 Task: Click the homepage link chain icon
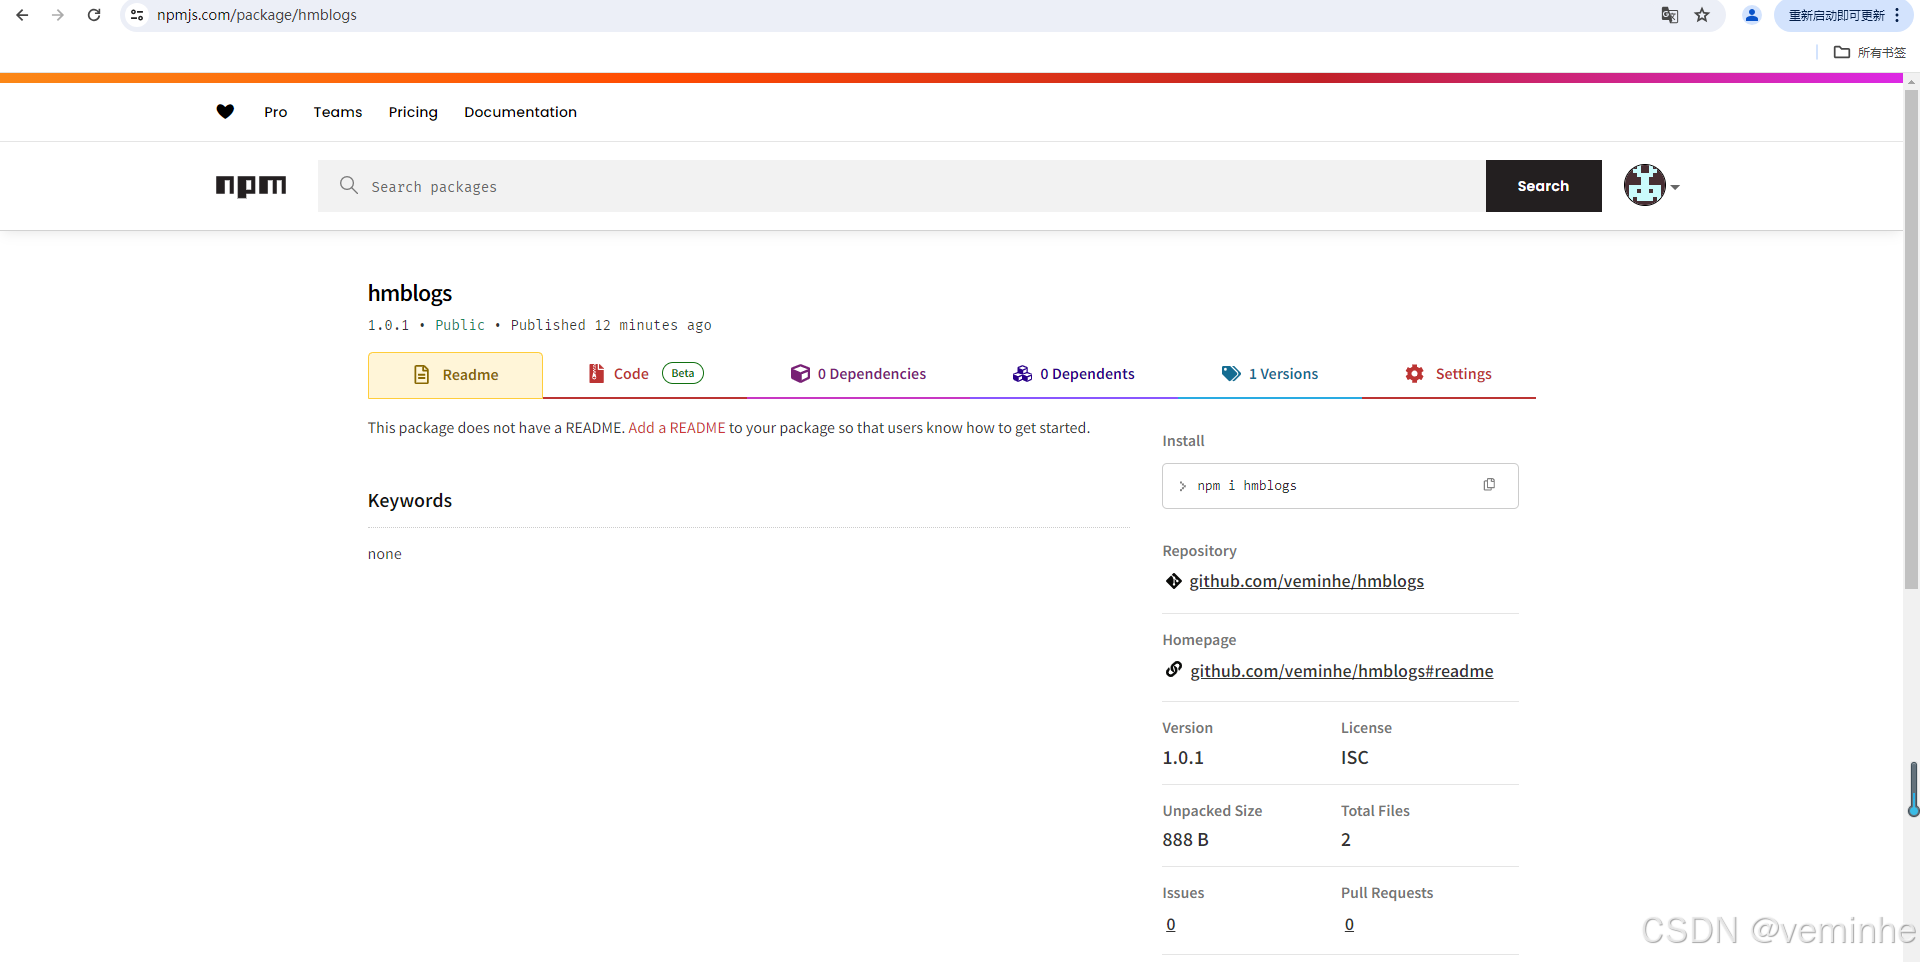click(x=1174, y=670)
